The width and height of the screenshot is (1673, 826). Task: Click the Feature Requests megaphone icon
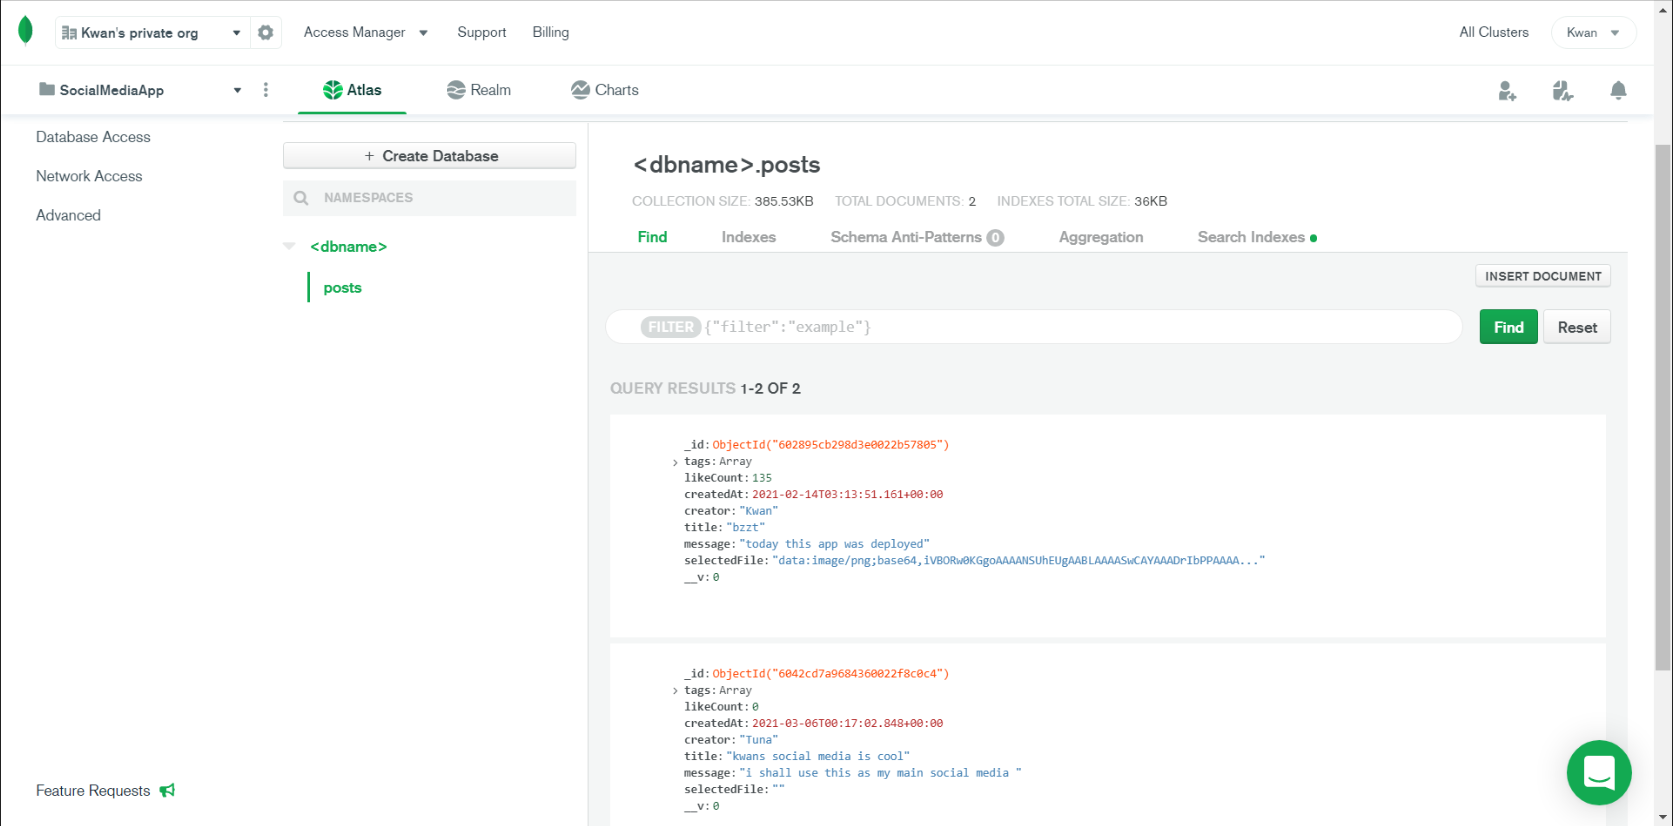(167, 790)
